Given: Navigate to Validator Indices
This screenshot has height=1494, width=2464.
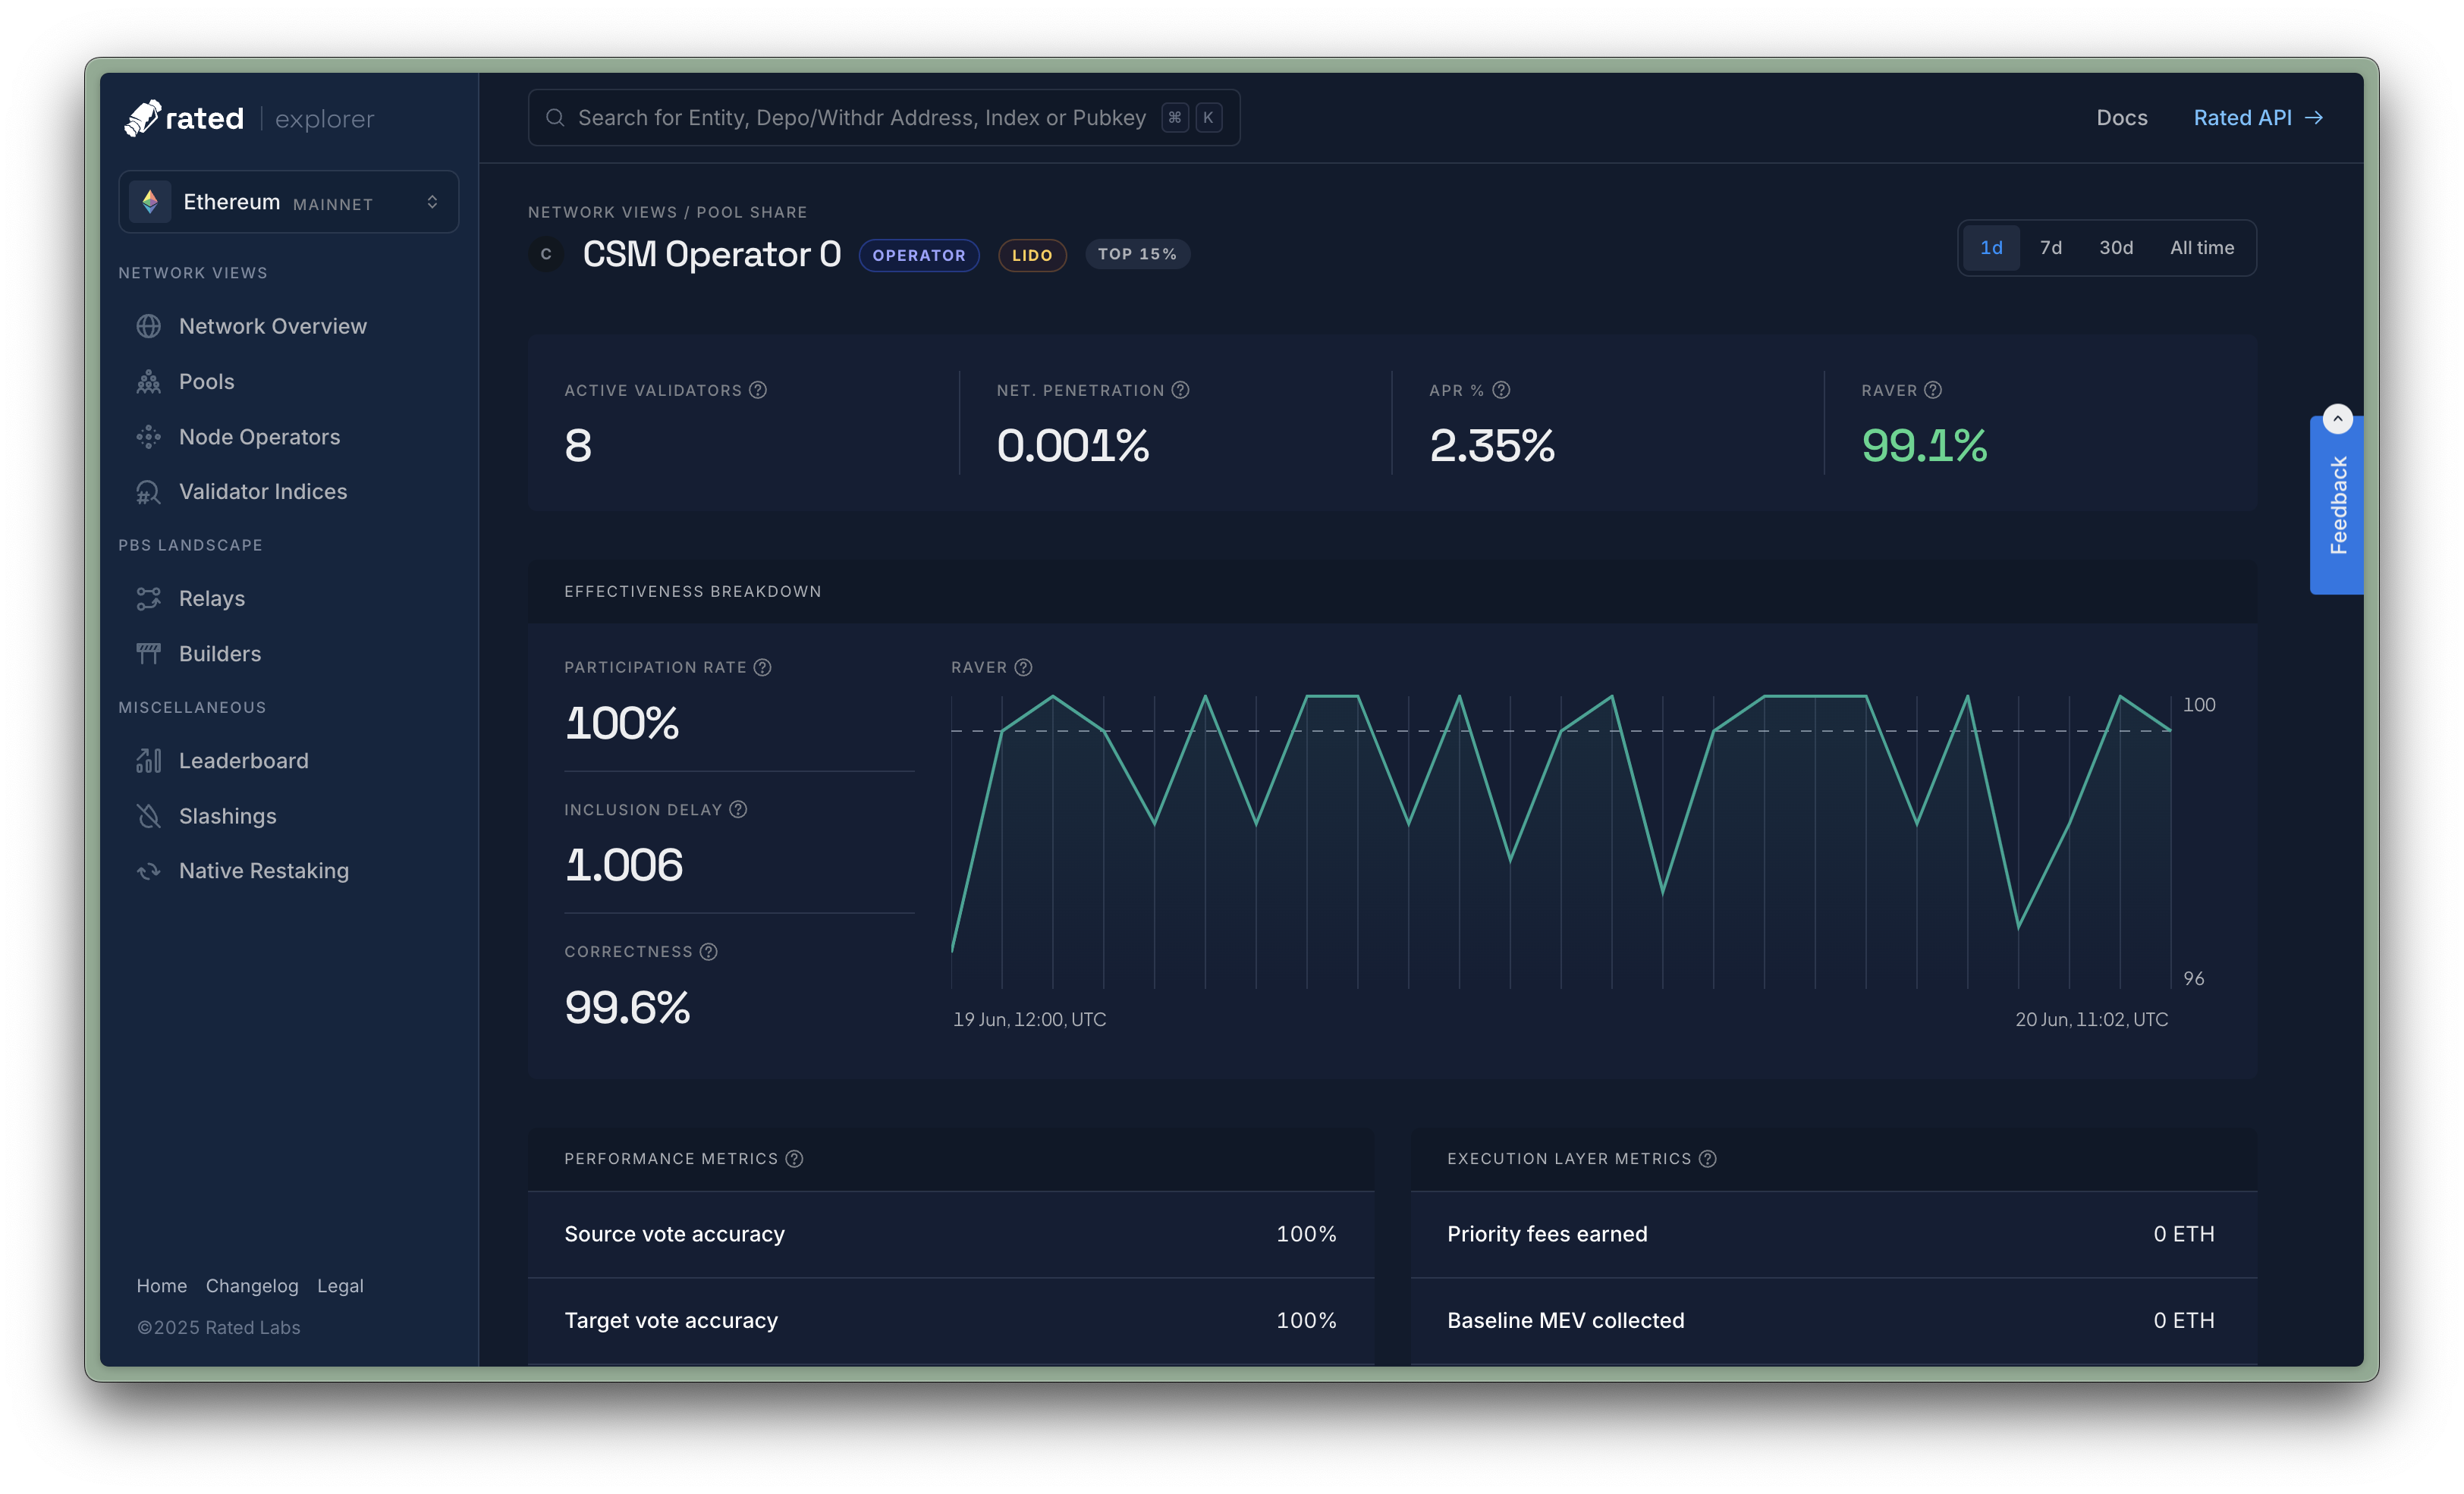Looking at the screenshot, I should (x=263, y=492).
